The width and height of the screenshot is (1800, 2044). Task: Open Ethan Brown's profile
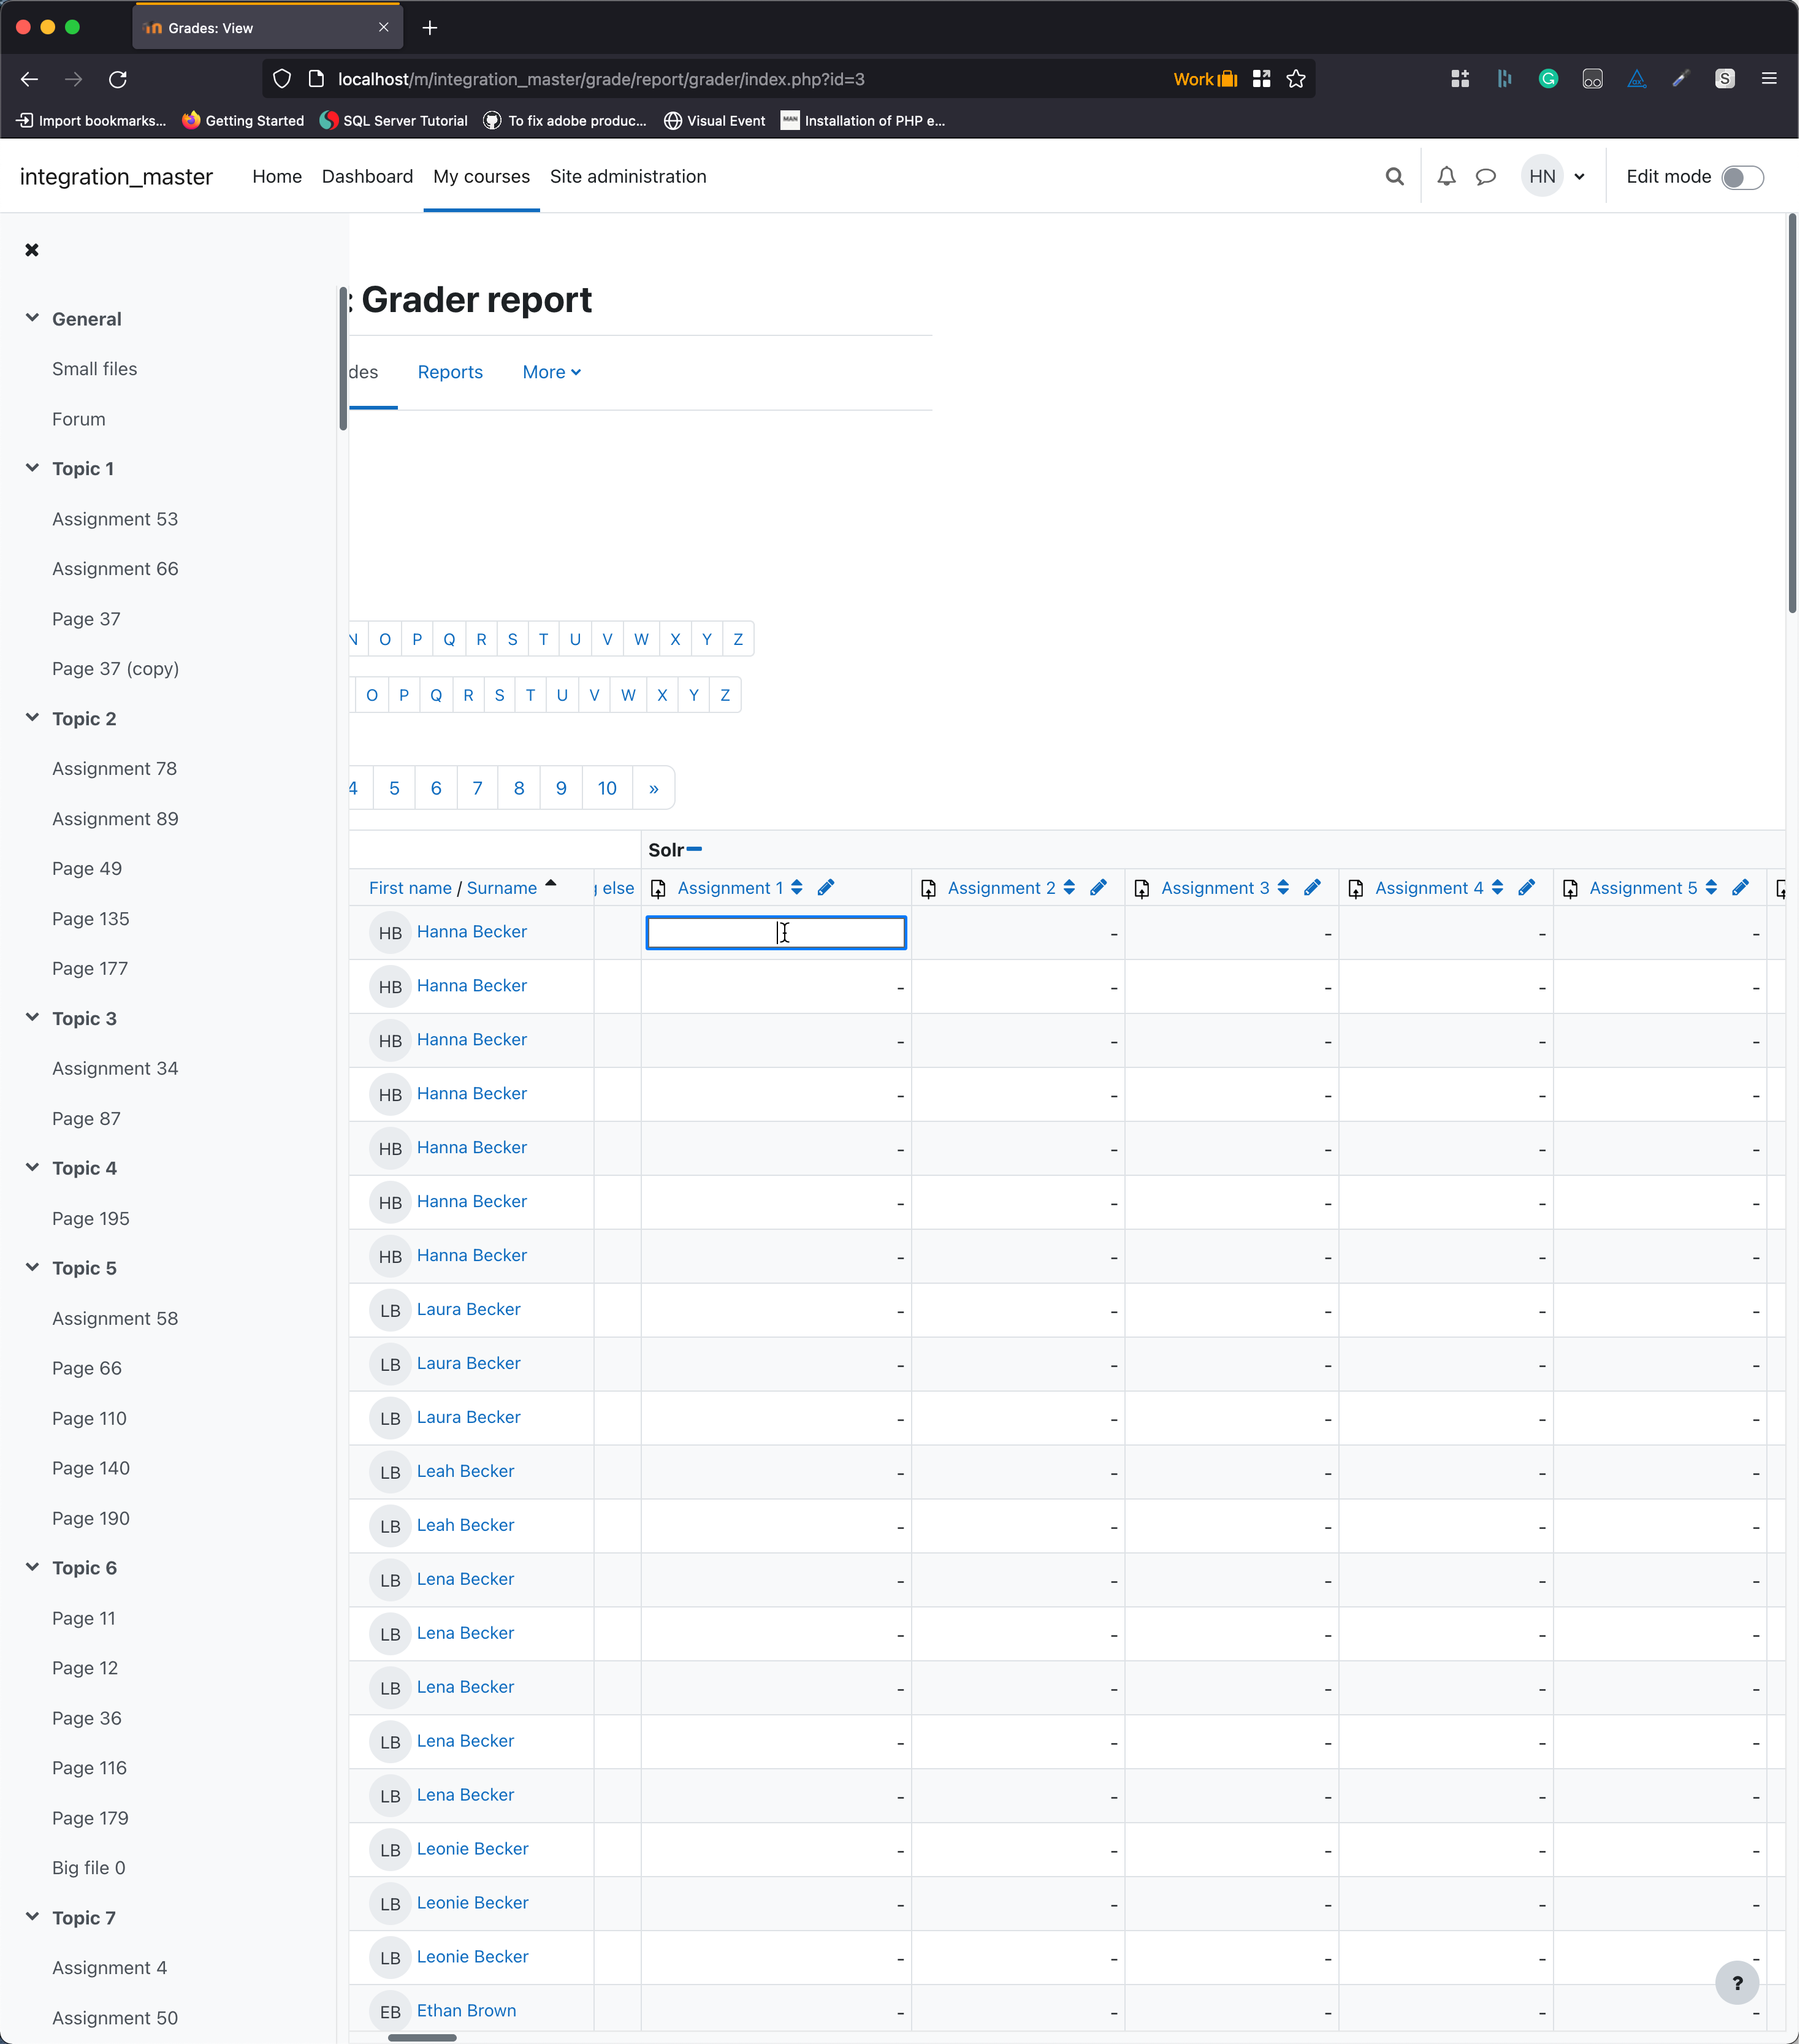tap(467, 2011)
